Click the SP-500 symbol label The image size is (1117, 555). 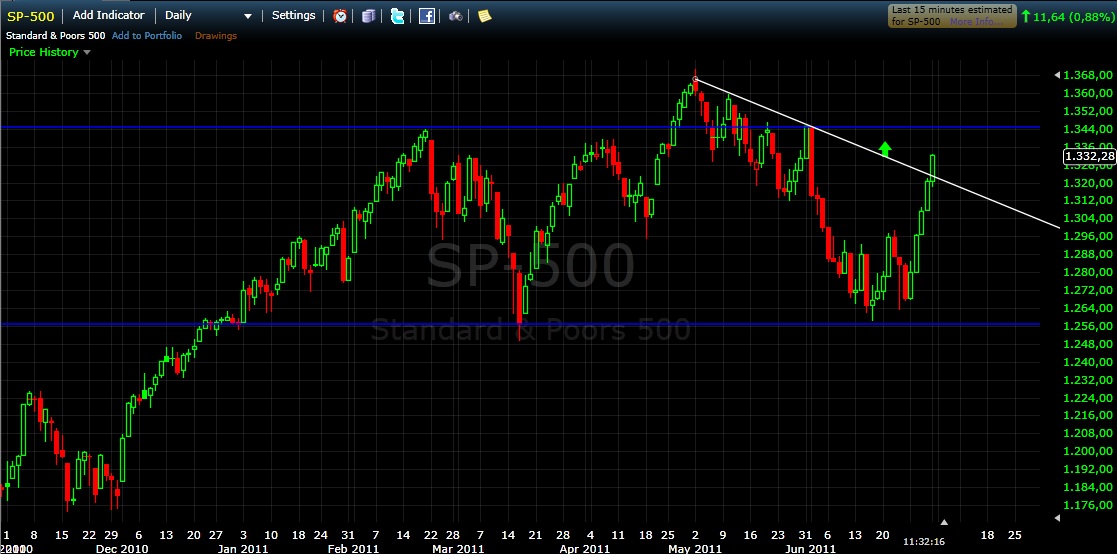click(x=31, y=16)
